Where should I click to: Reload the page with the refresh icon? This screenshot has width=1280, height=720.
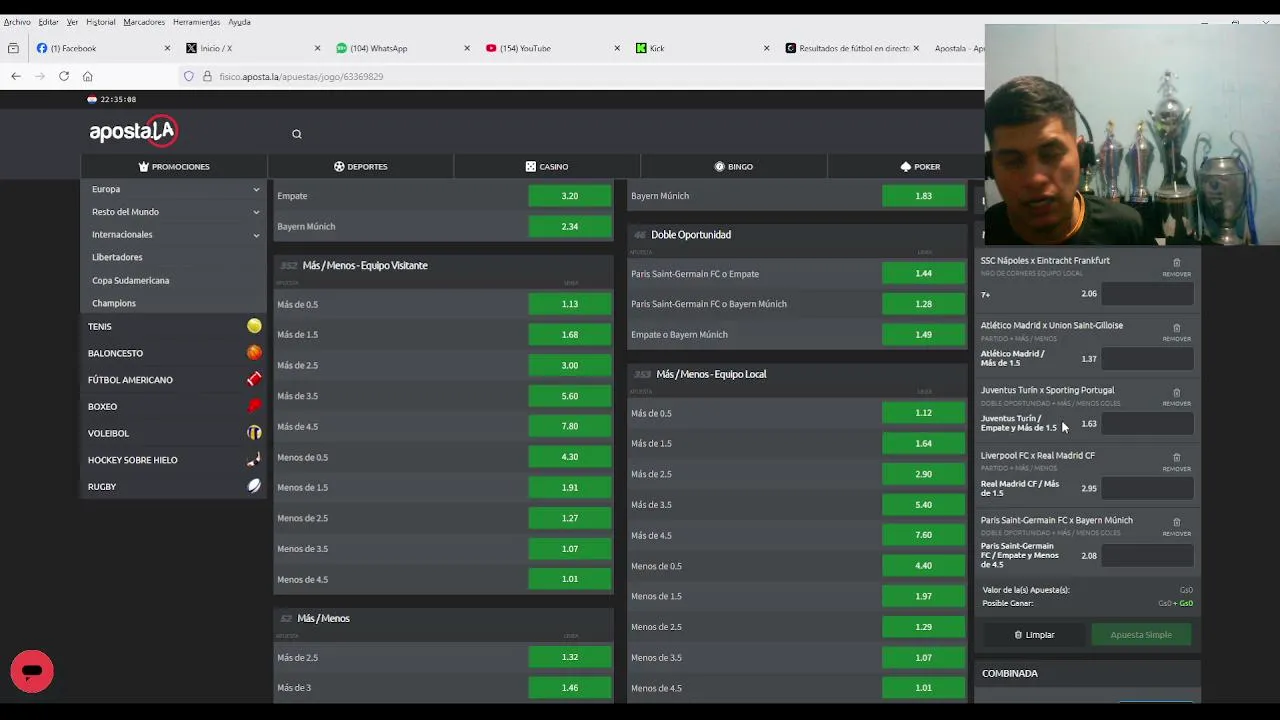(x=64, y=76)
